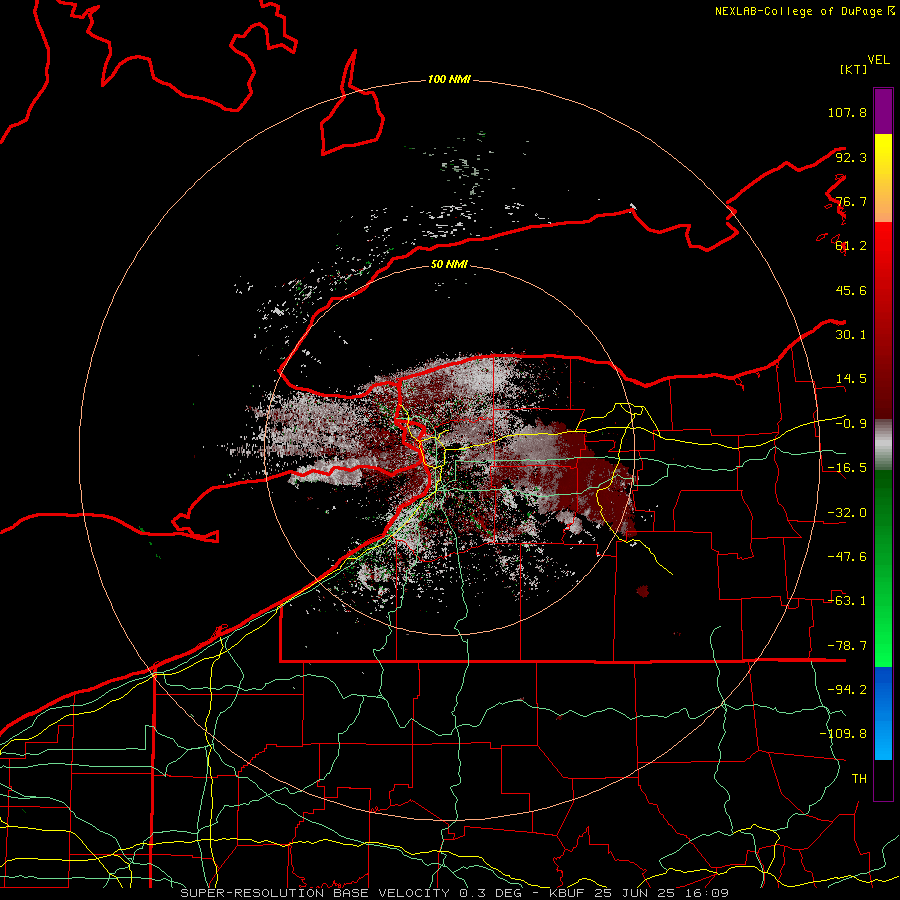Click the VEL legend title
This screenshot has height=900, width=900.
pos(878,60)
